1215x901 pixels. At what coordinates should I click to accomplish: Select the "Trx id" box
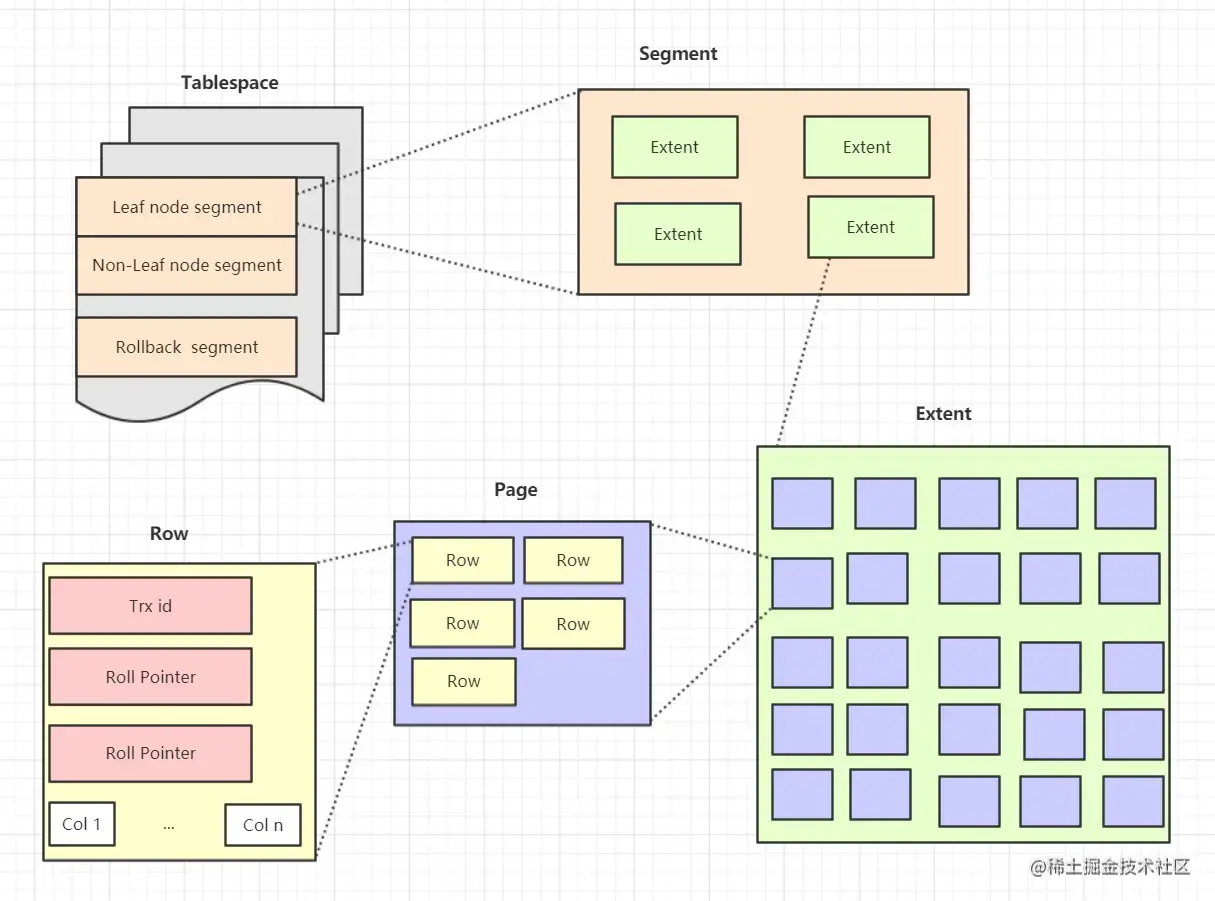(150, 605)
